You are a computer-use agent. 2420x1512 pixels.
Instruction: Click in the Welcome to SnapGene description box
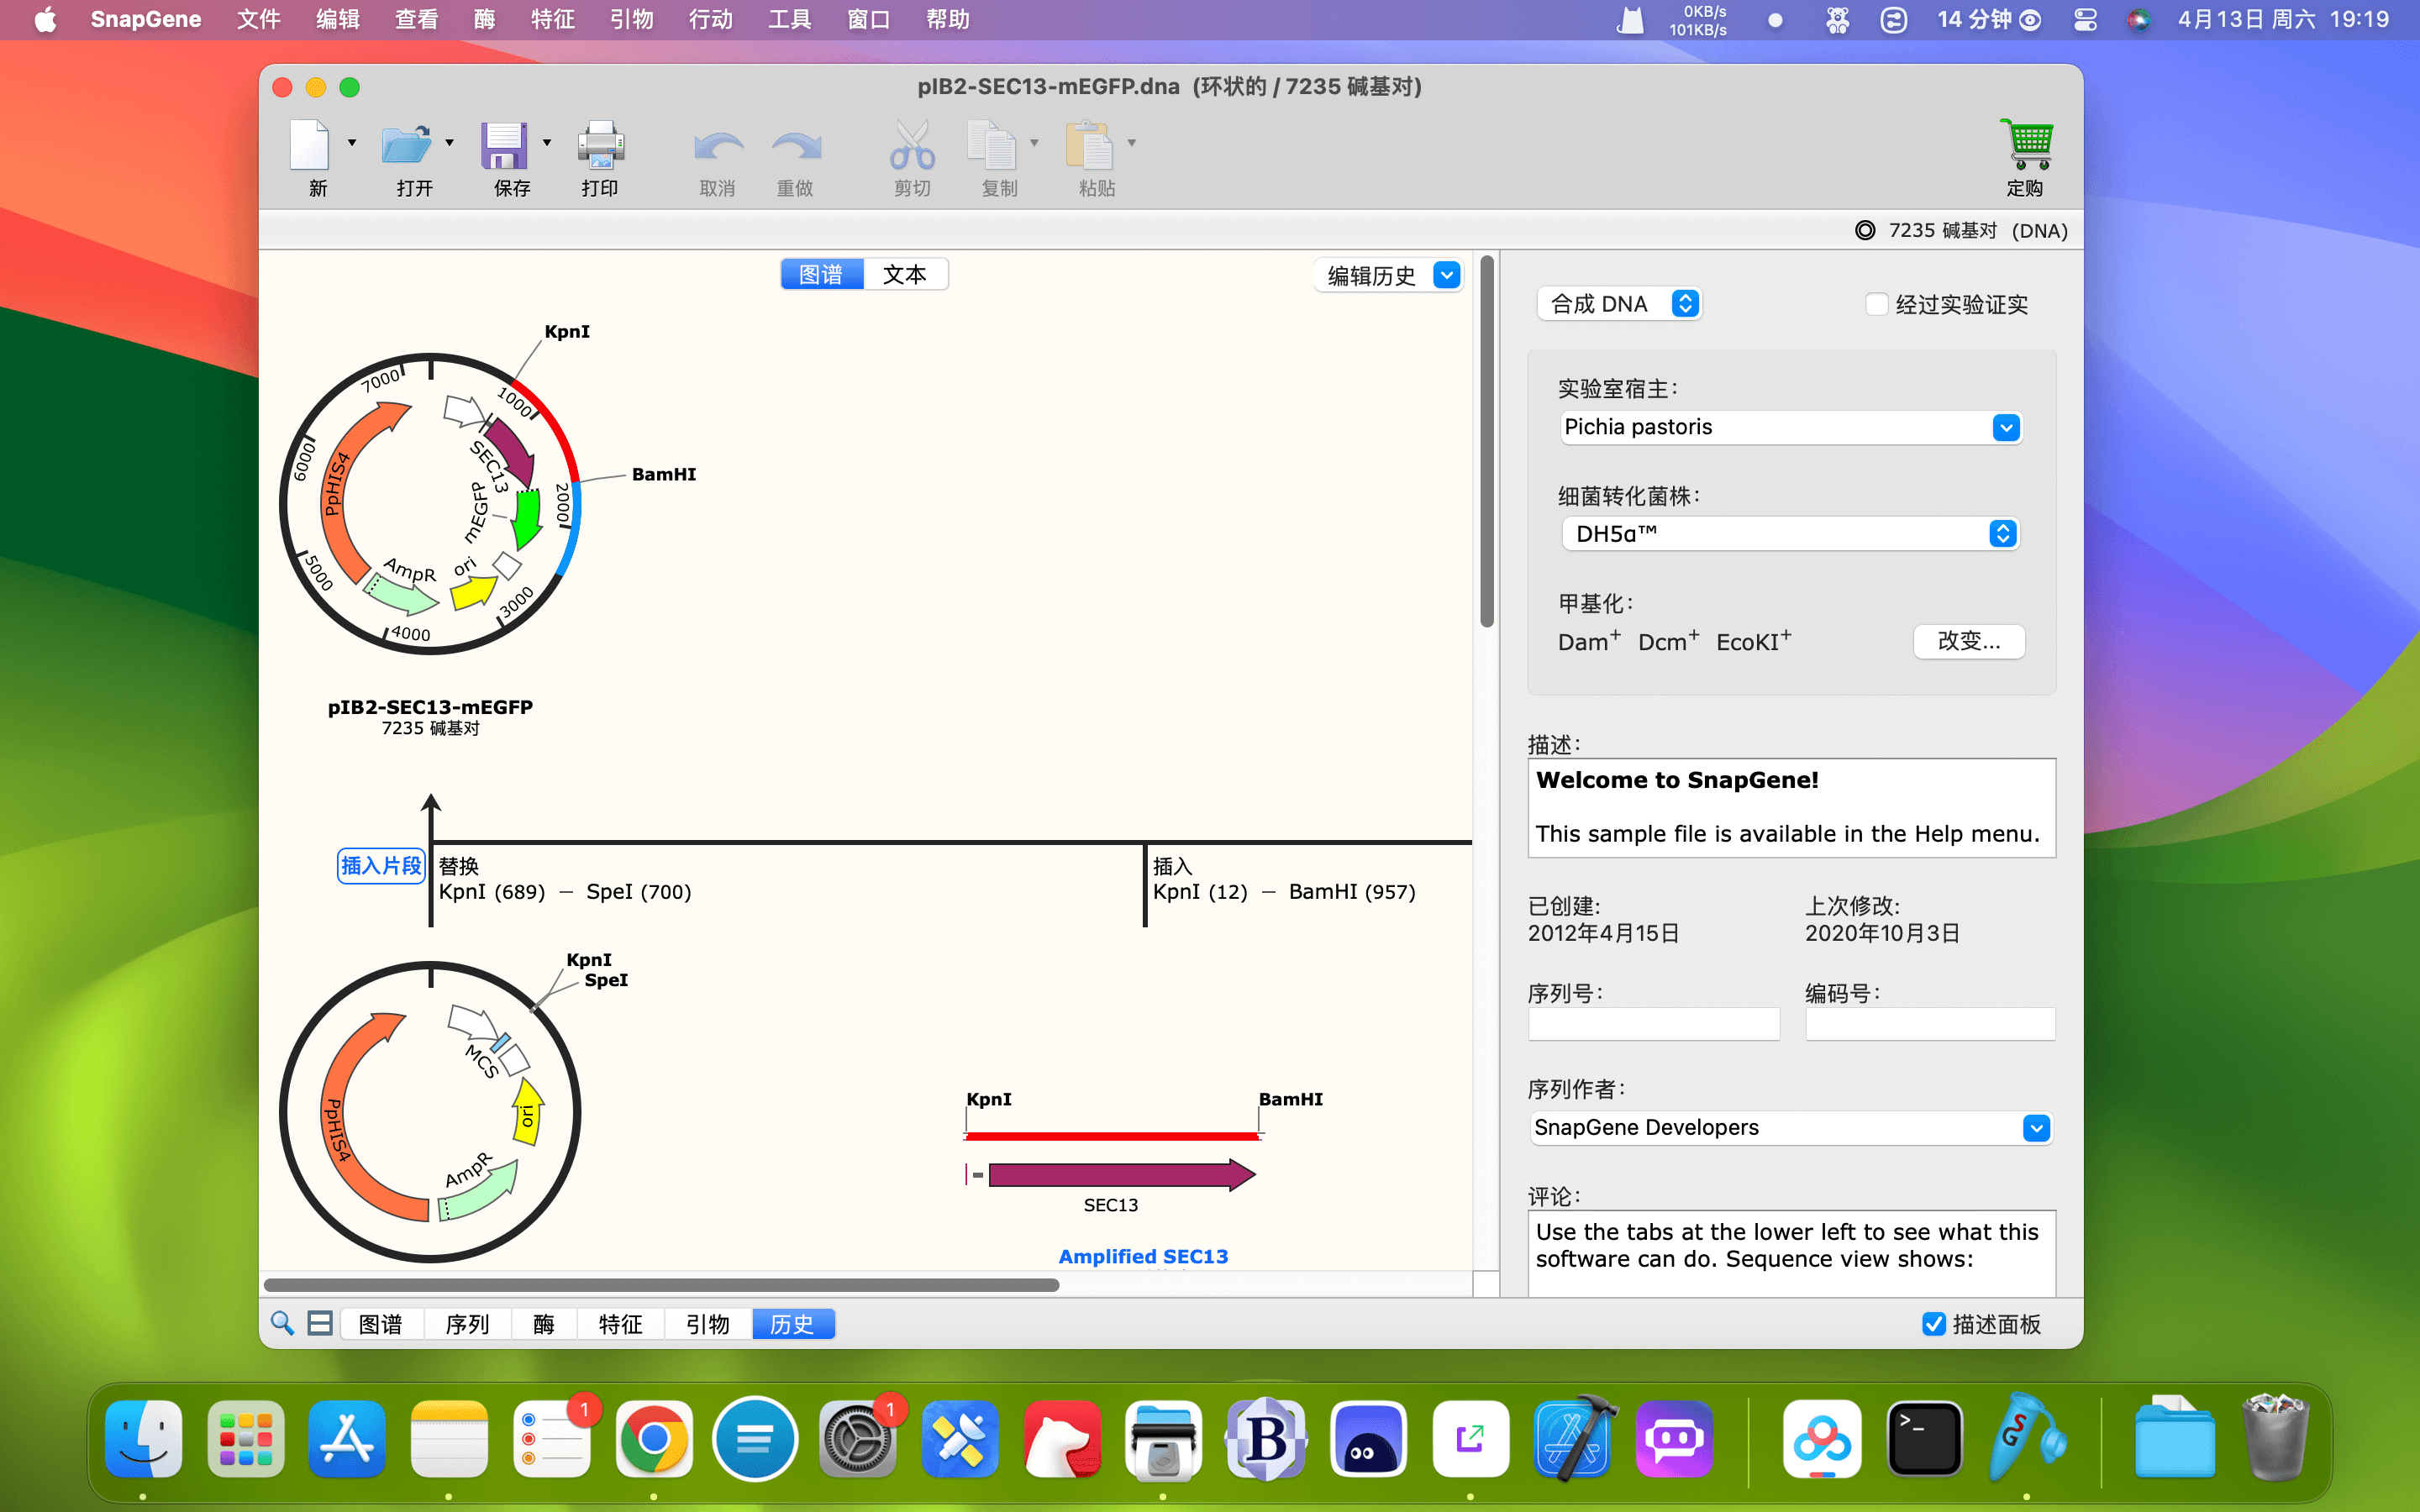pyautogui.click(x=1791, y=807)
